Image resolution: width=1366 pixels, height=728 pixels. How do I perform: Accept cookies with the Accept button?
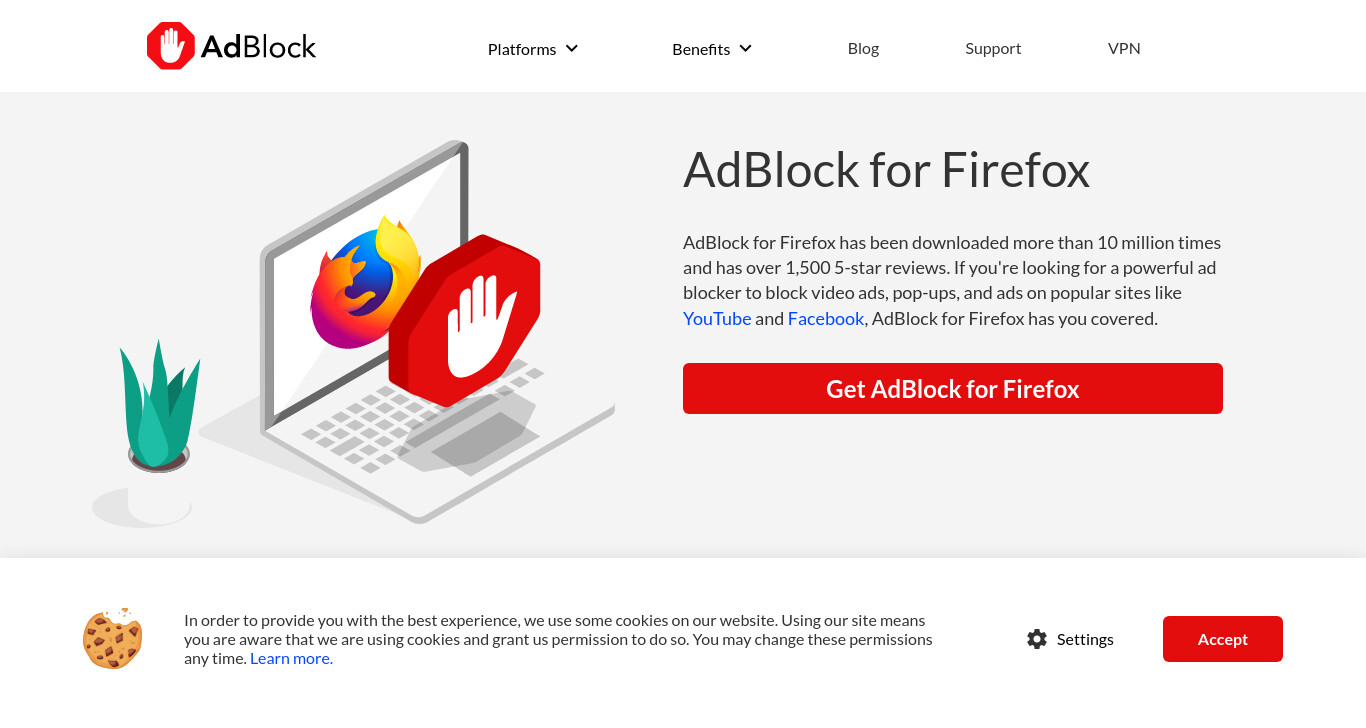(1223, 639)
